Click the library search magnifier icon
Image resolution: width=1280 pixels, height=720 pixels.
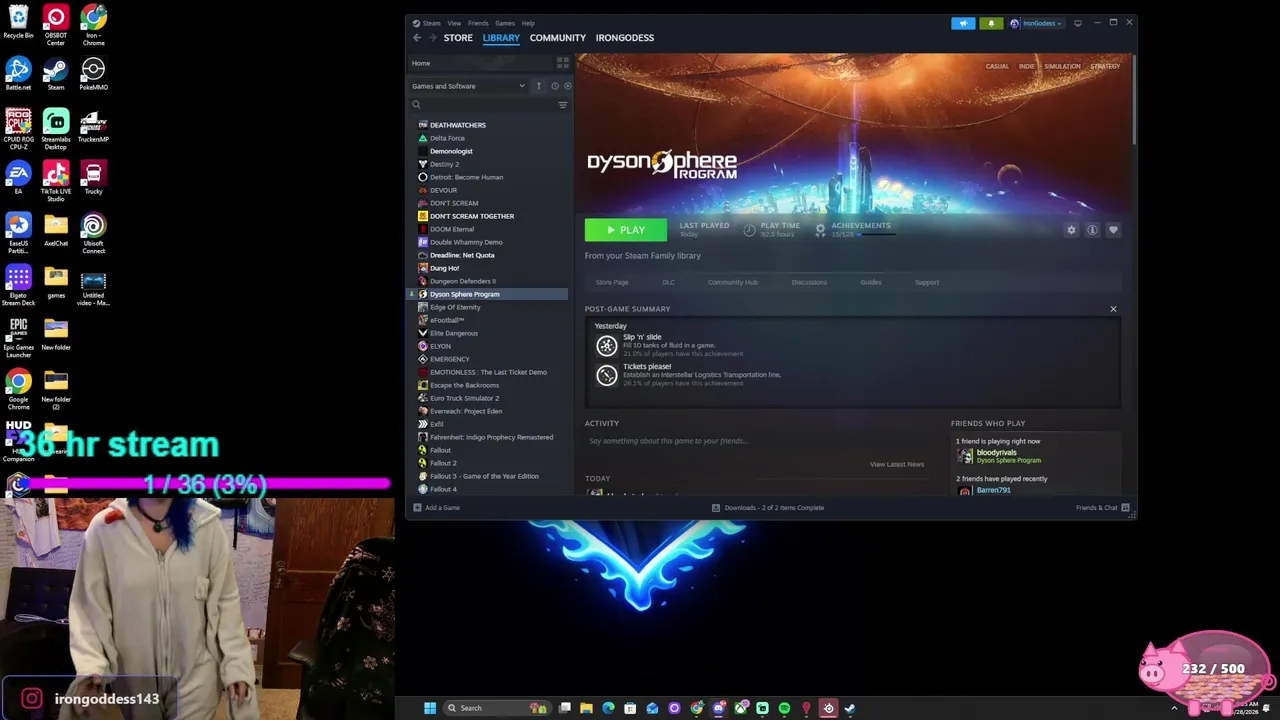[x=417, y=104]
